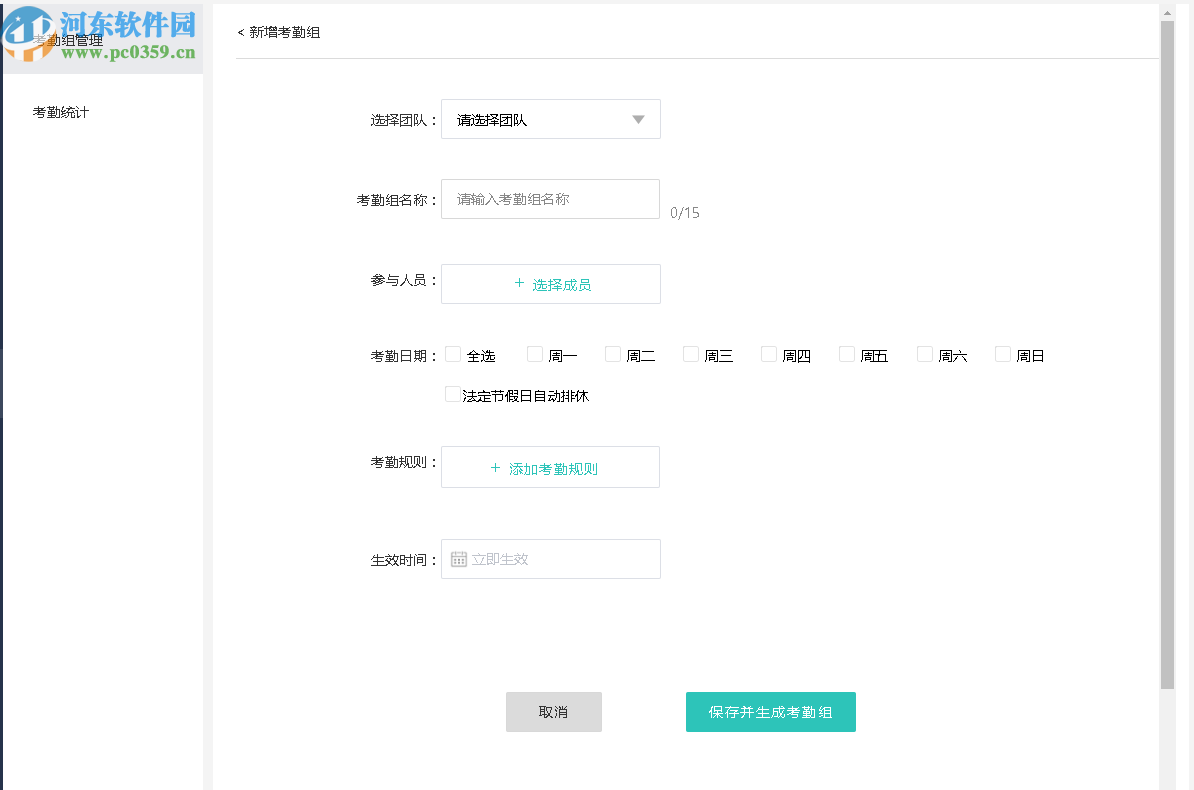Check the 周六 checkbox
1194x790 pixels.
[x=924, y=353]
